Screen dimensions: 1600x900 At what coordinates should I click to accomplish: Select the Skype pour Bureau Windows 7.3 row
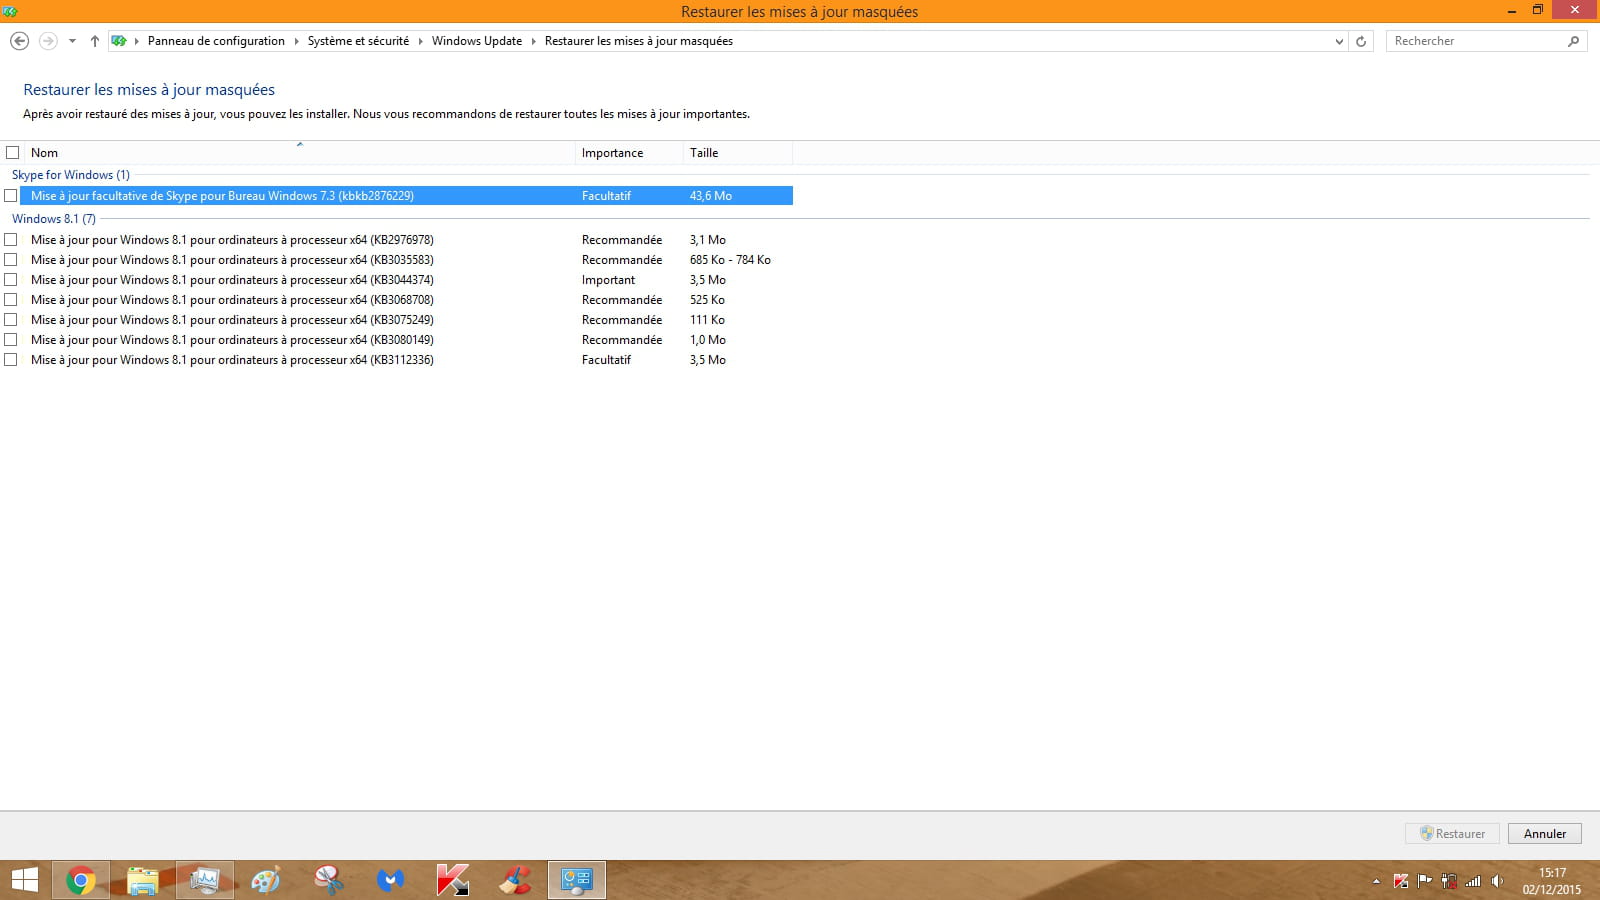pyautogui.click(x=406, y=196)
